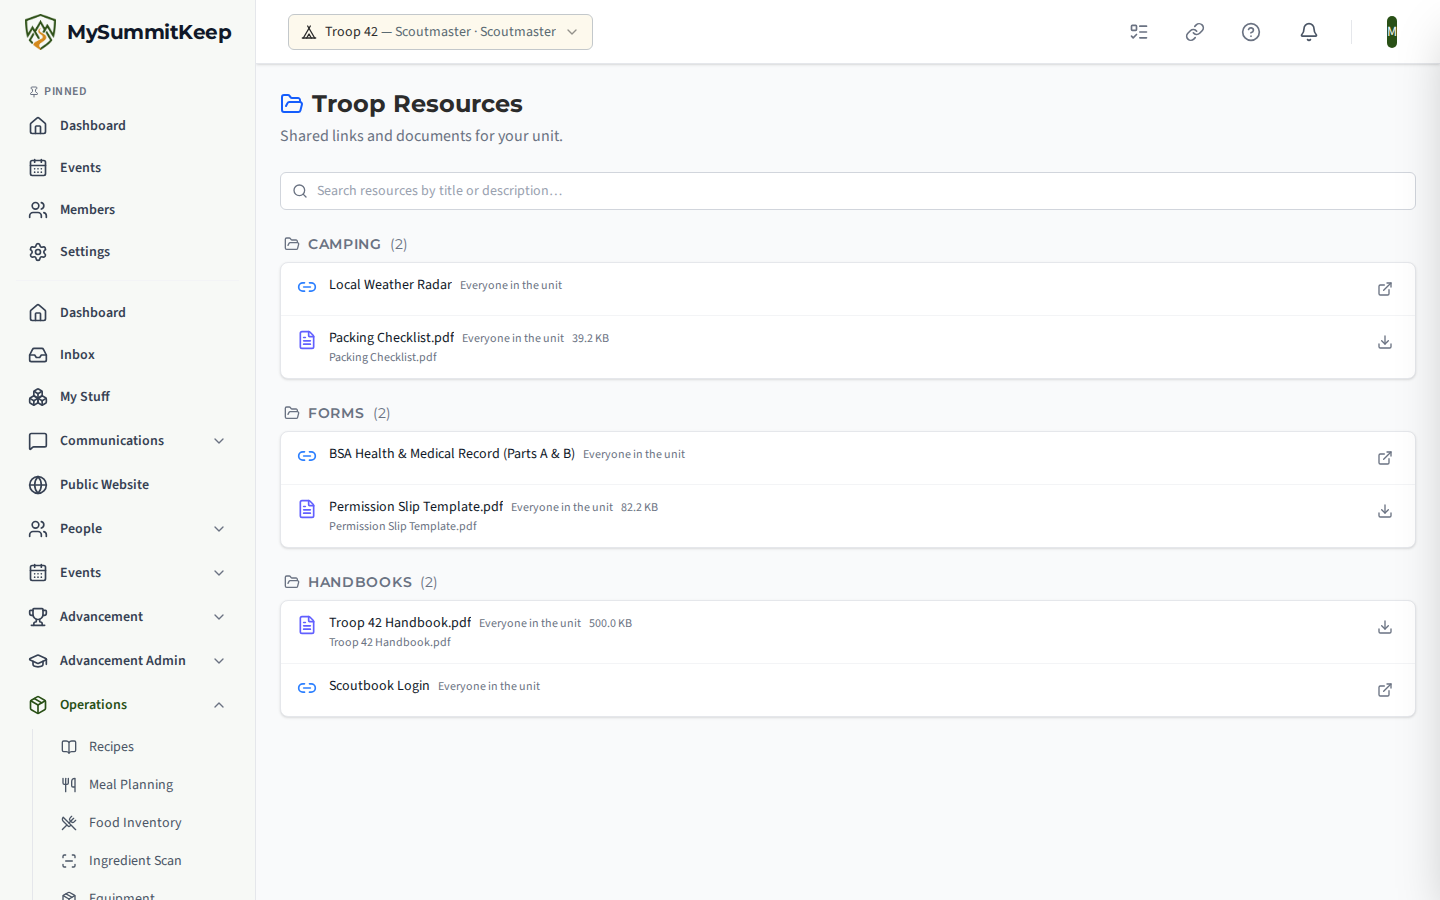Collapse the Operations menu
Screen dimensions: 1440x900
coord(128,705)
